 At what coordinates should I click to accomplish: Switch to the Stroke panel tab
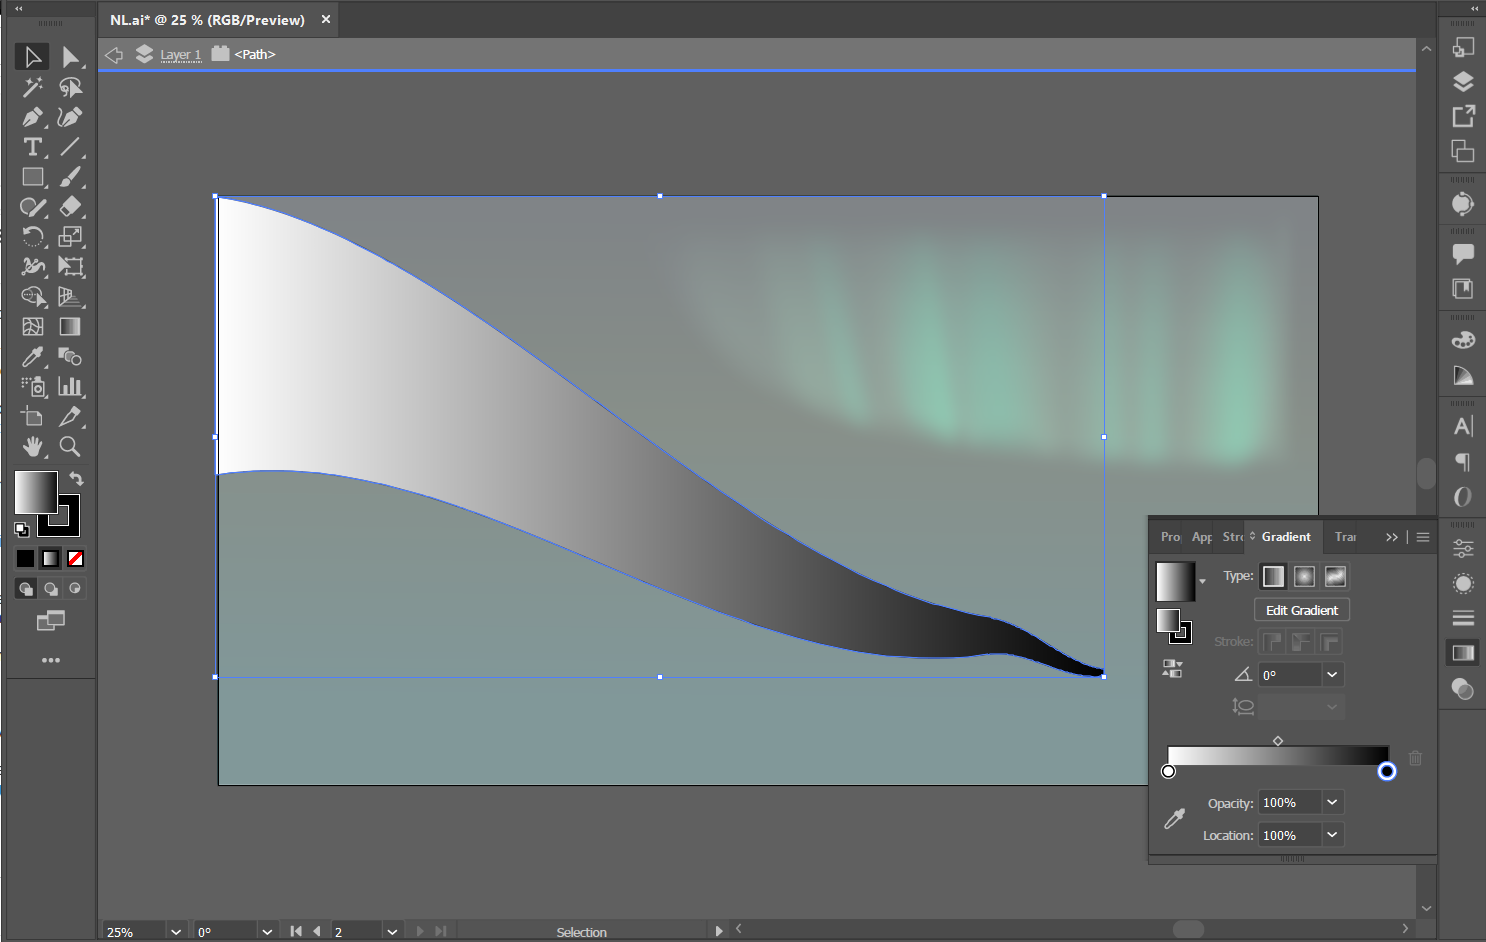point(1233,537)
